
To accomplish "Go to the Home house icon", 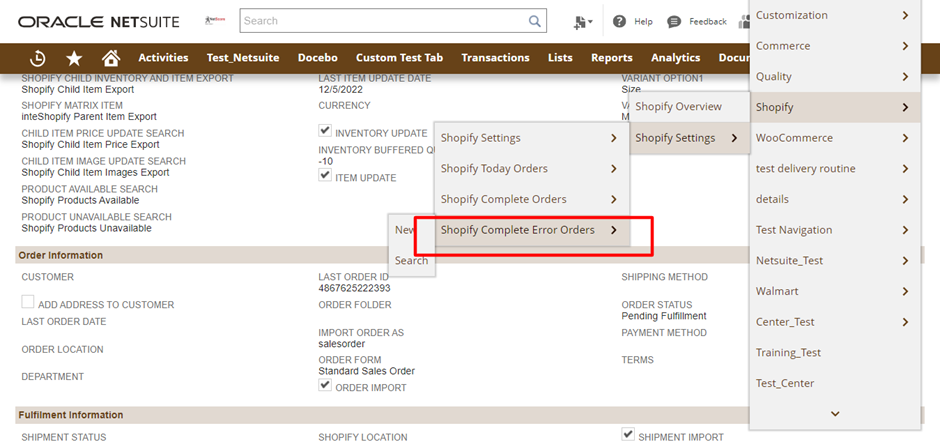I will click(x=111, y=58).
